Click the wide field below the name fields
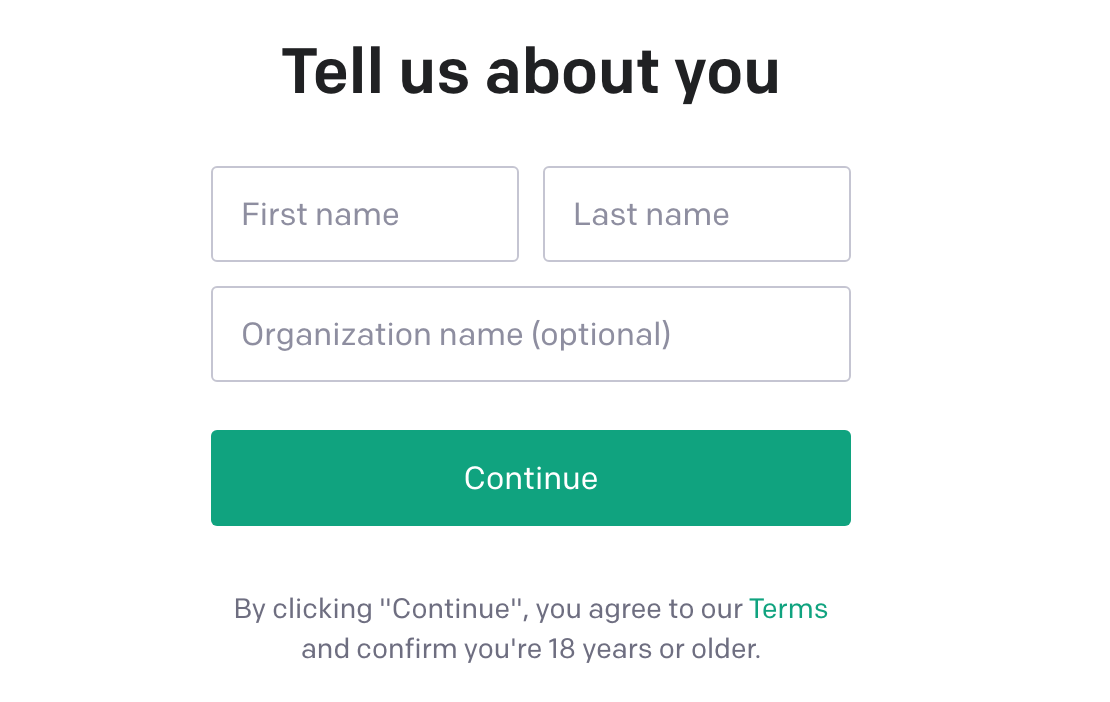 coord(530,334)
